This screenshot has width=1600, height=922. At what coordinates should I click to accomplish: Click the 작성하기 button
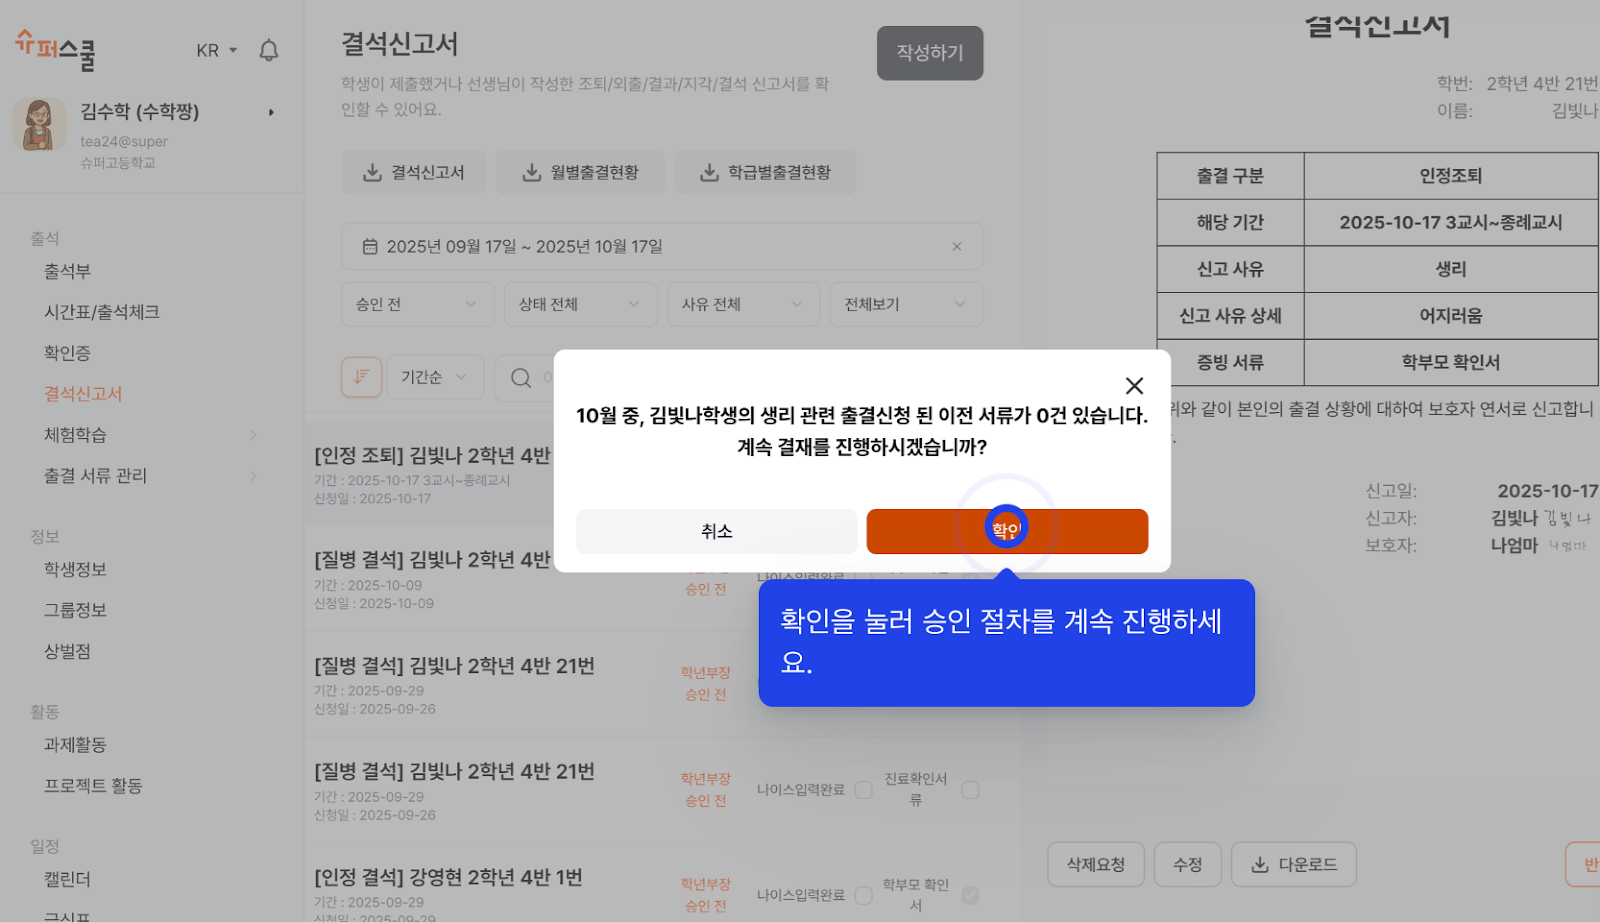tap(930, 53)
